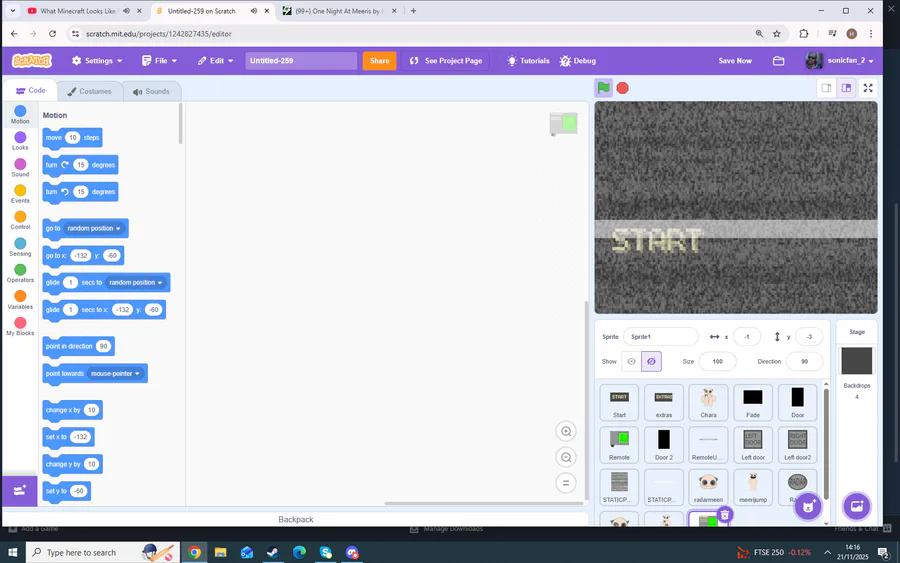Select the My Blocks category
Image resolution: width=900 pixels, height=563 pixels.
point(20,327)
